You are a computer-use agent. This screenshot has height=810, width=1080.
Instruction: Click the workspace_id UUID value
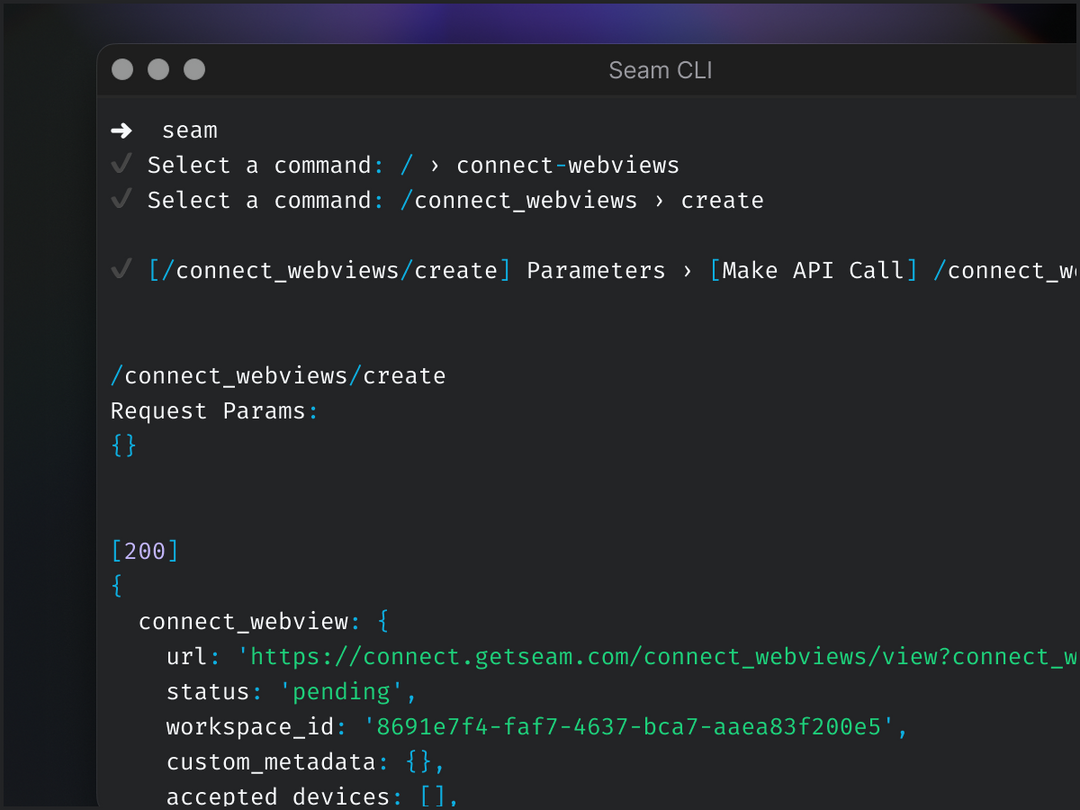[628, 727]
